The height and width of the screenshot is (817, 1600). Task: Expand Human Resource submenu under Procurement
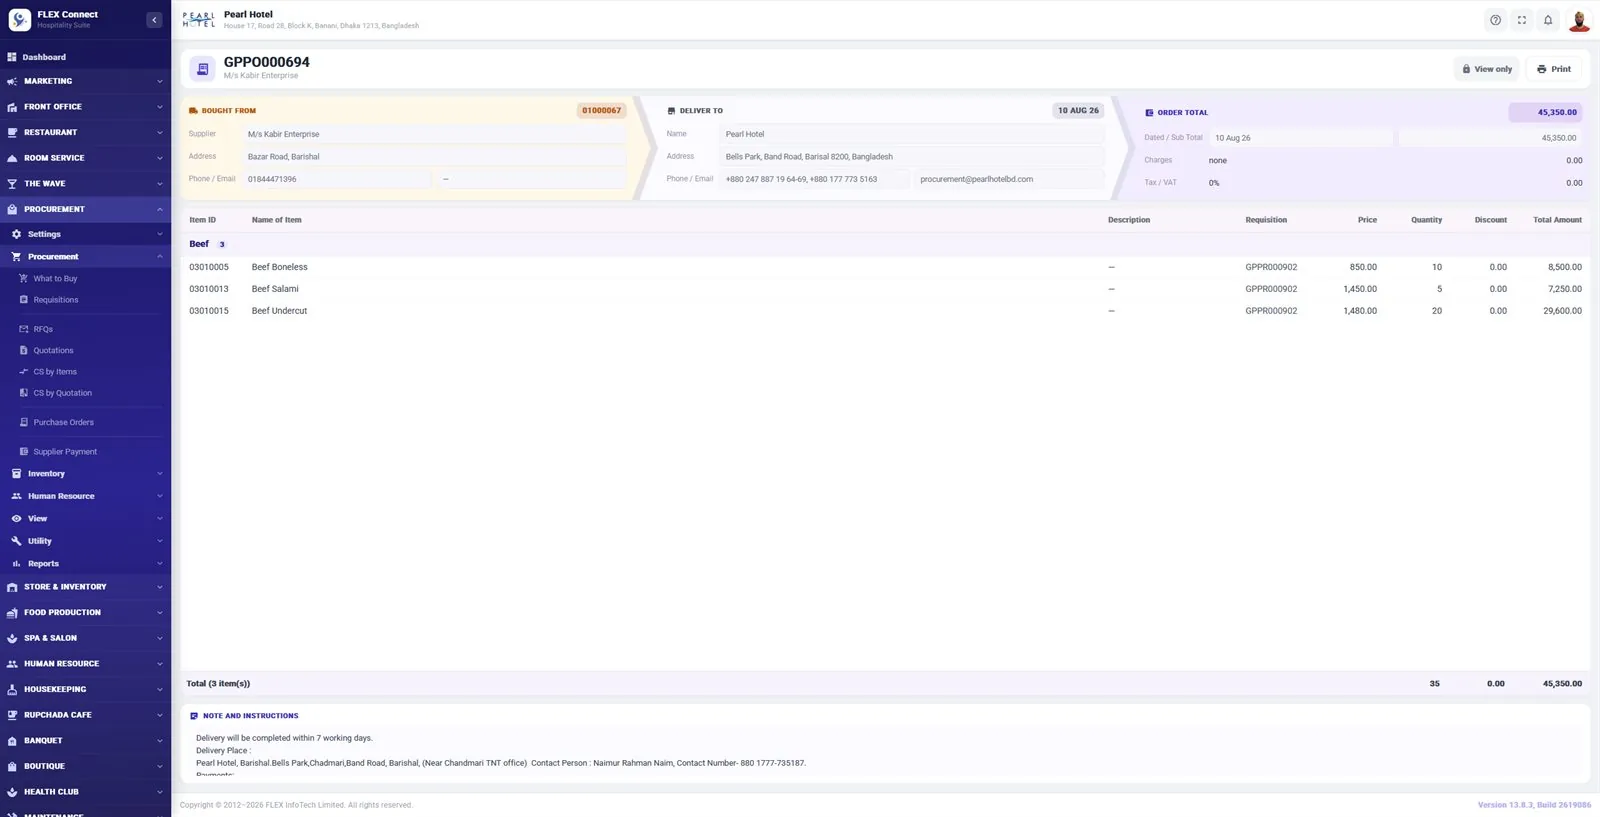click(x=85, y=496)
